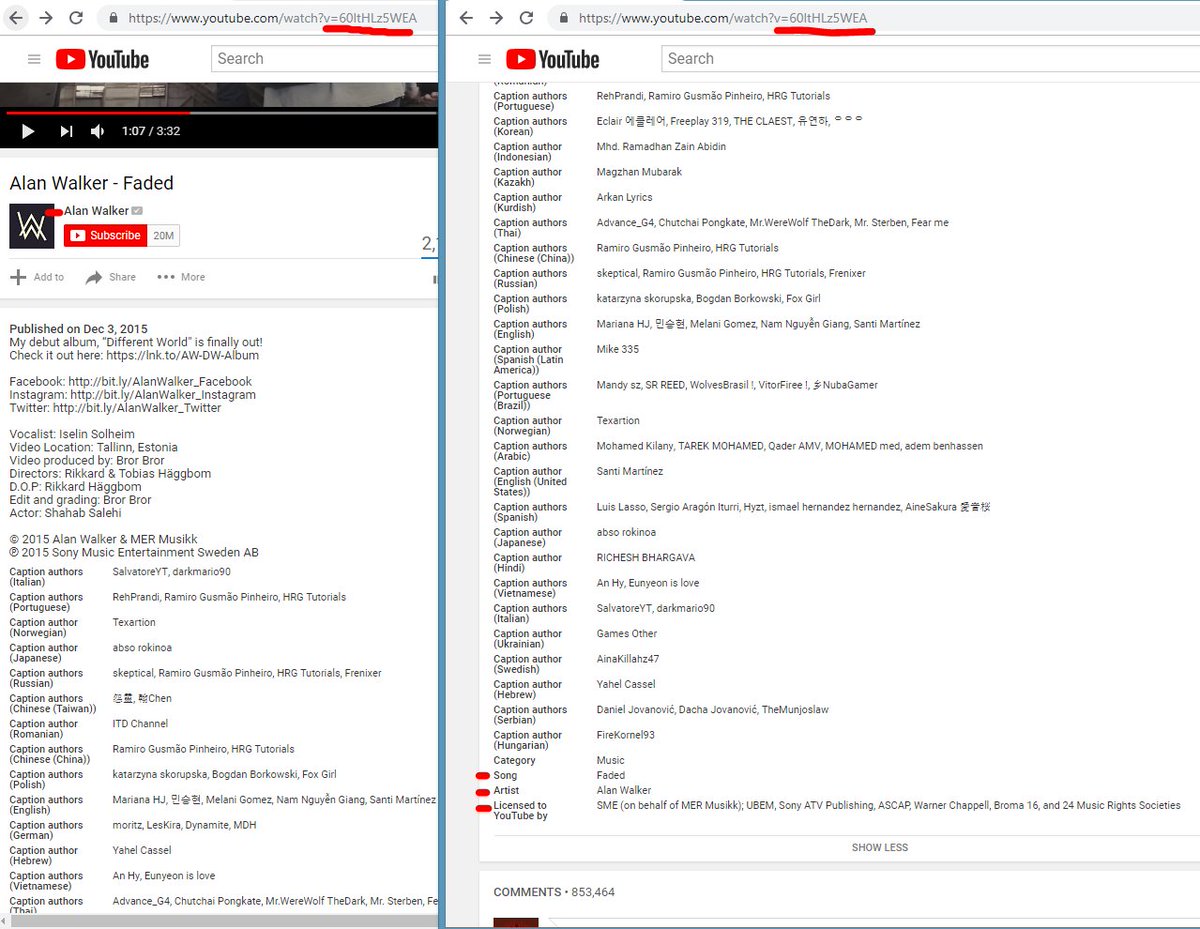Click ITD Channel caption author
The height and width of the screenshot is (929, 1200).
click(x=140, y=723)
